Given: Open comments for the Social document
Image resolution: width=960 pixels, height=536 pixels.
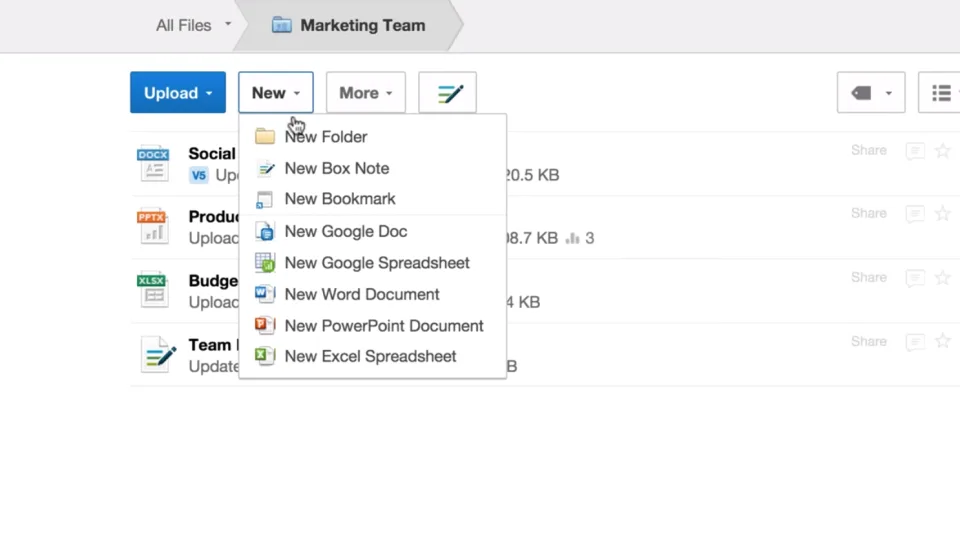Looking at the screenshot, I should (x=915, y=151).
